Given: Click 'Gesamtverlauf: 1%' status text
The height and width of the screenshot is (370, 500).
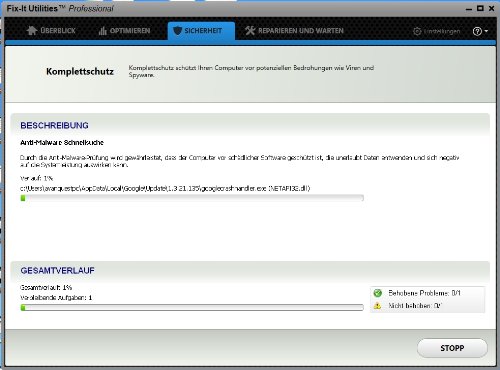Looking at the screenshot, I should 46,287.
